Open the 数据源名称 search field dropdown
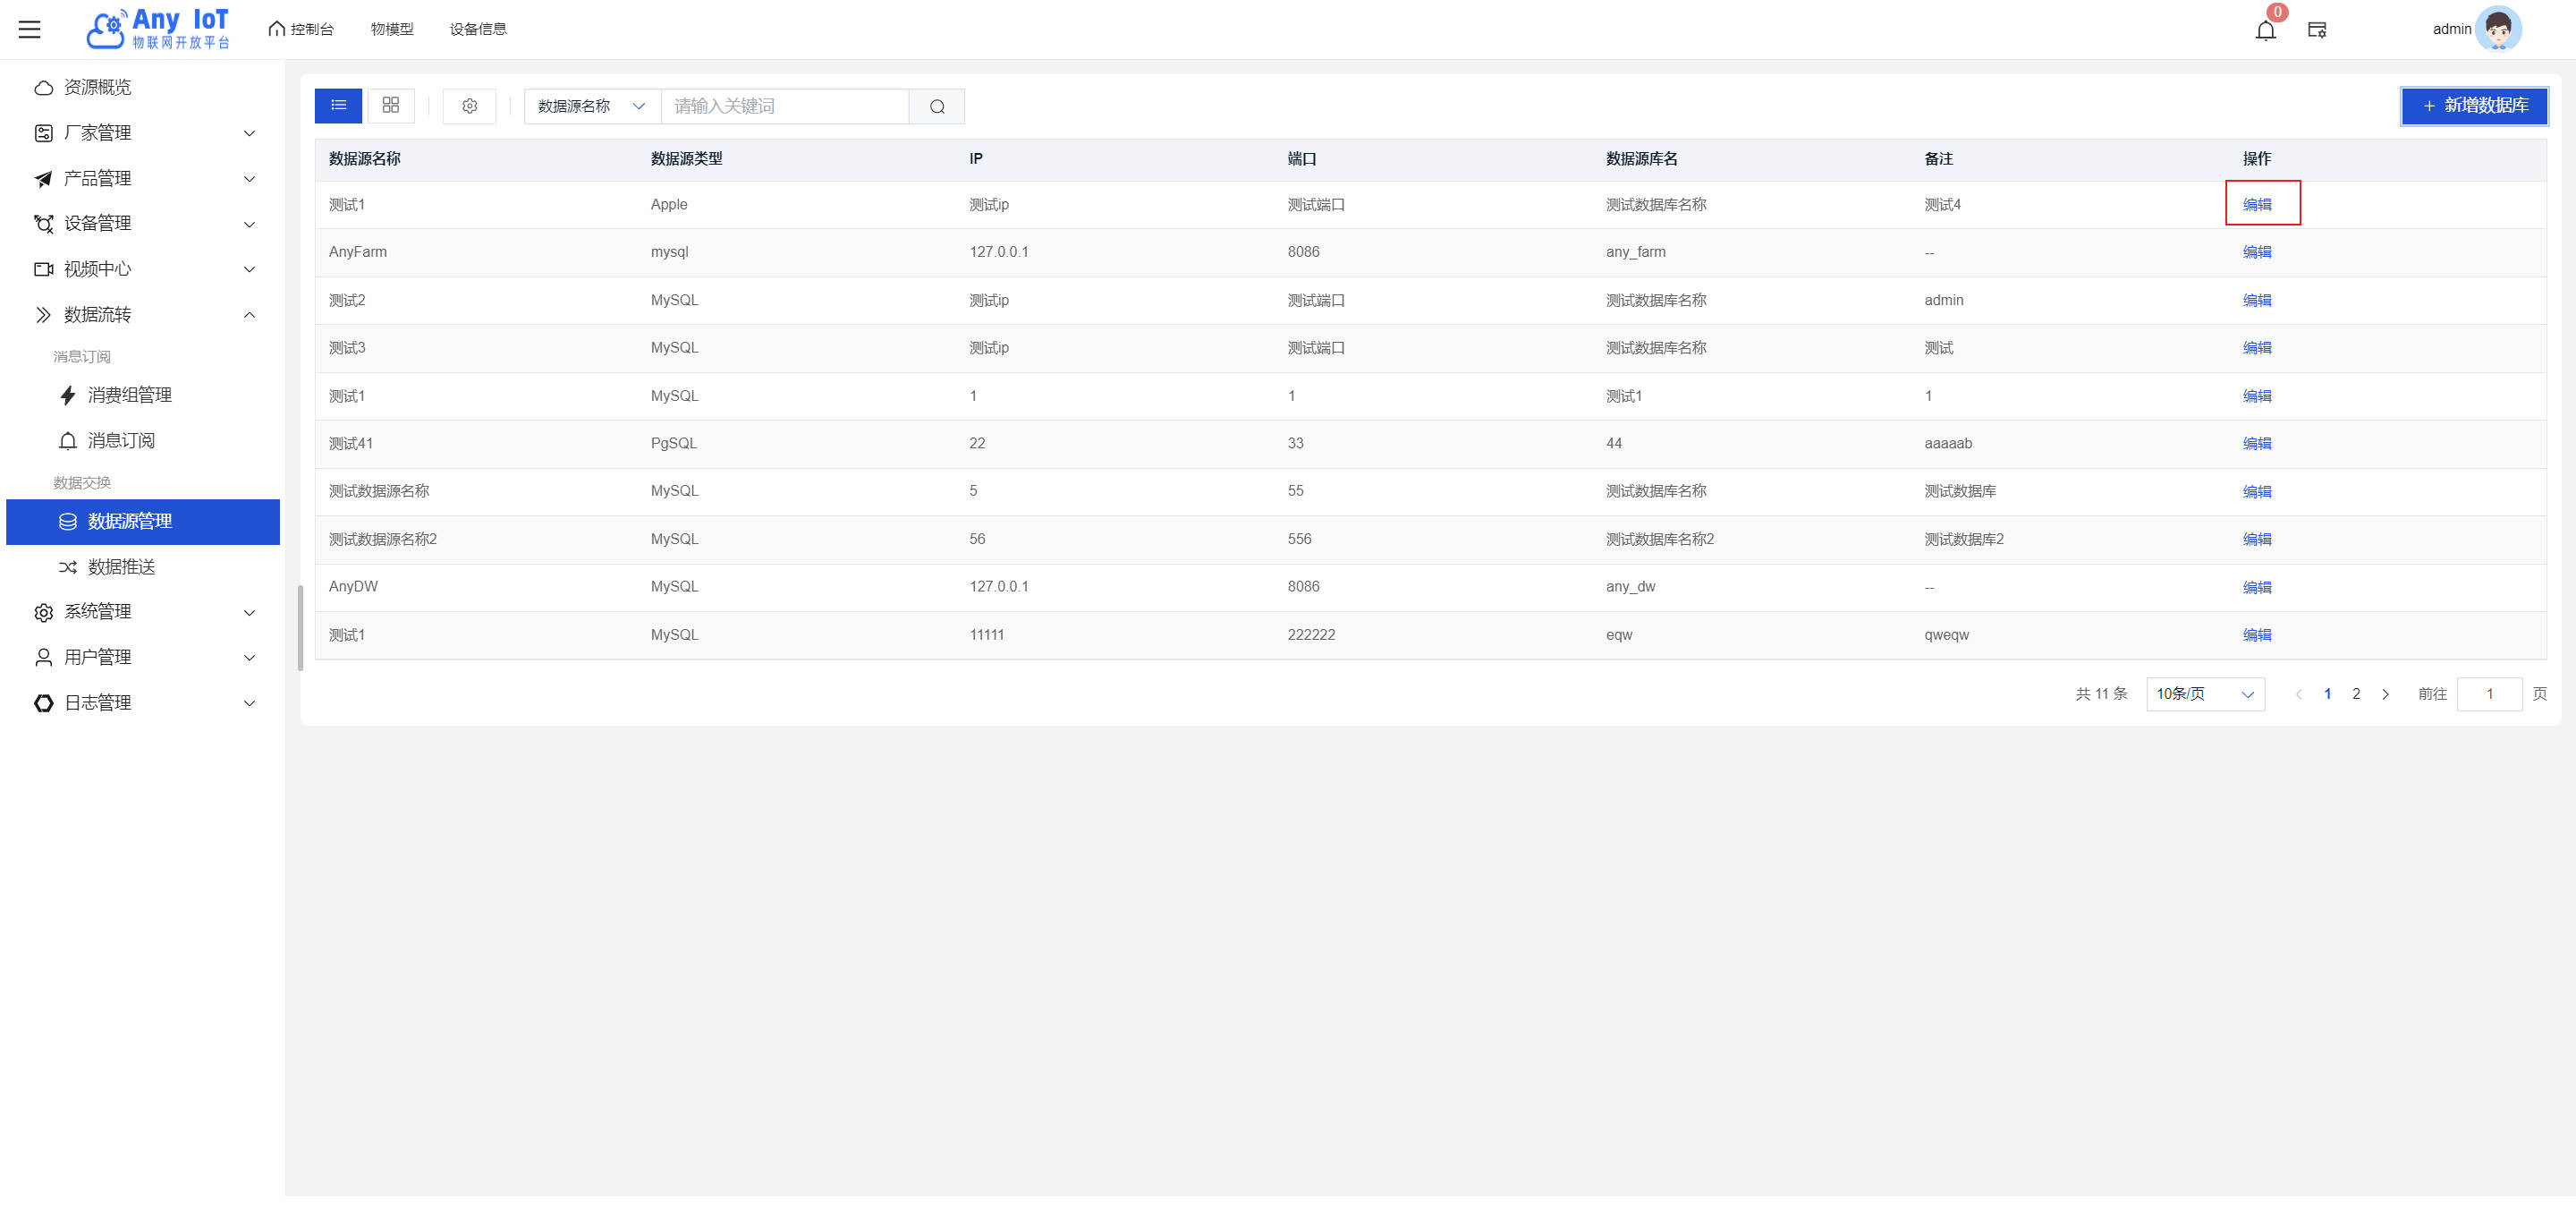 [x=592, y=106]
